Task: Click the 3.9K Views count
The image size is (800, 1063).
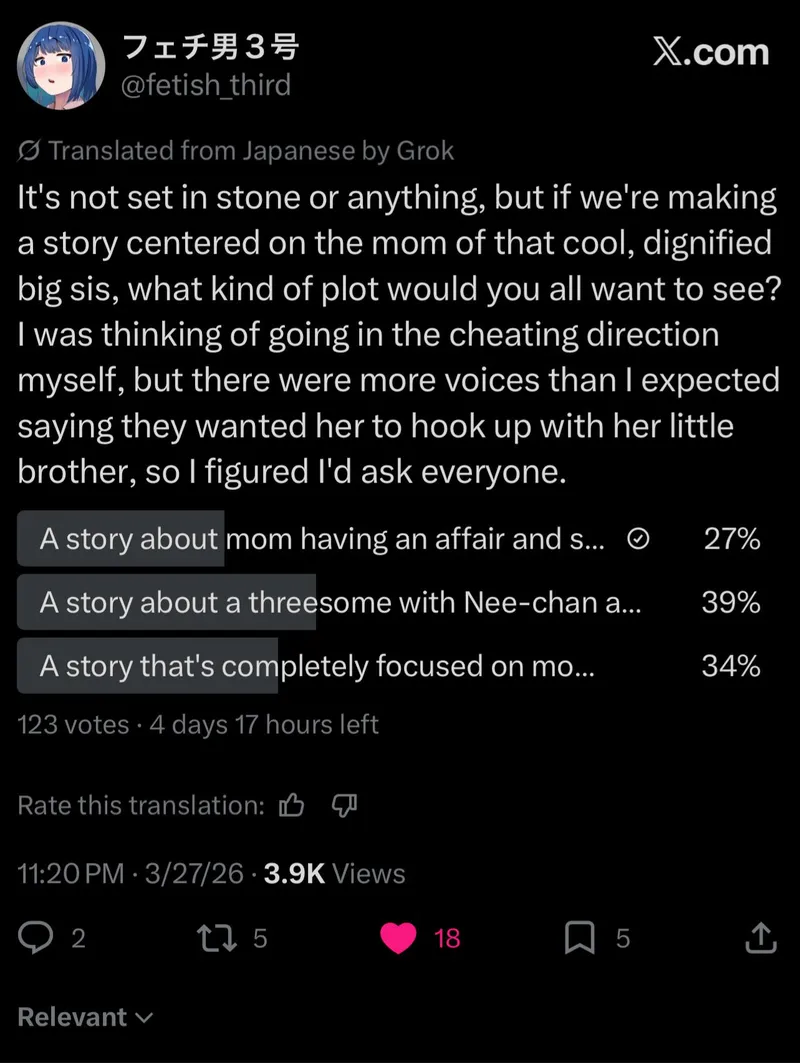Action: 334,874
